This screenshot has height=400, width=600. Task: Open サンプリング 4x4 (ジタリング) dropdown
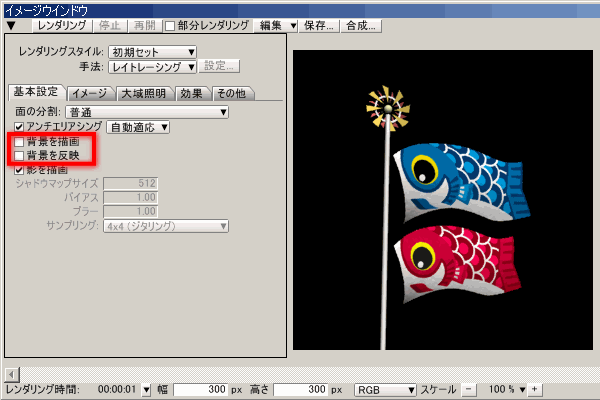[166, 226]
